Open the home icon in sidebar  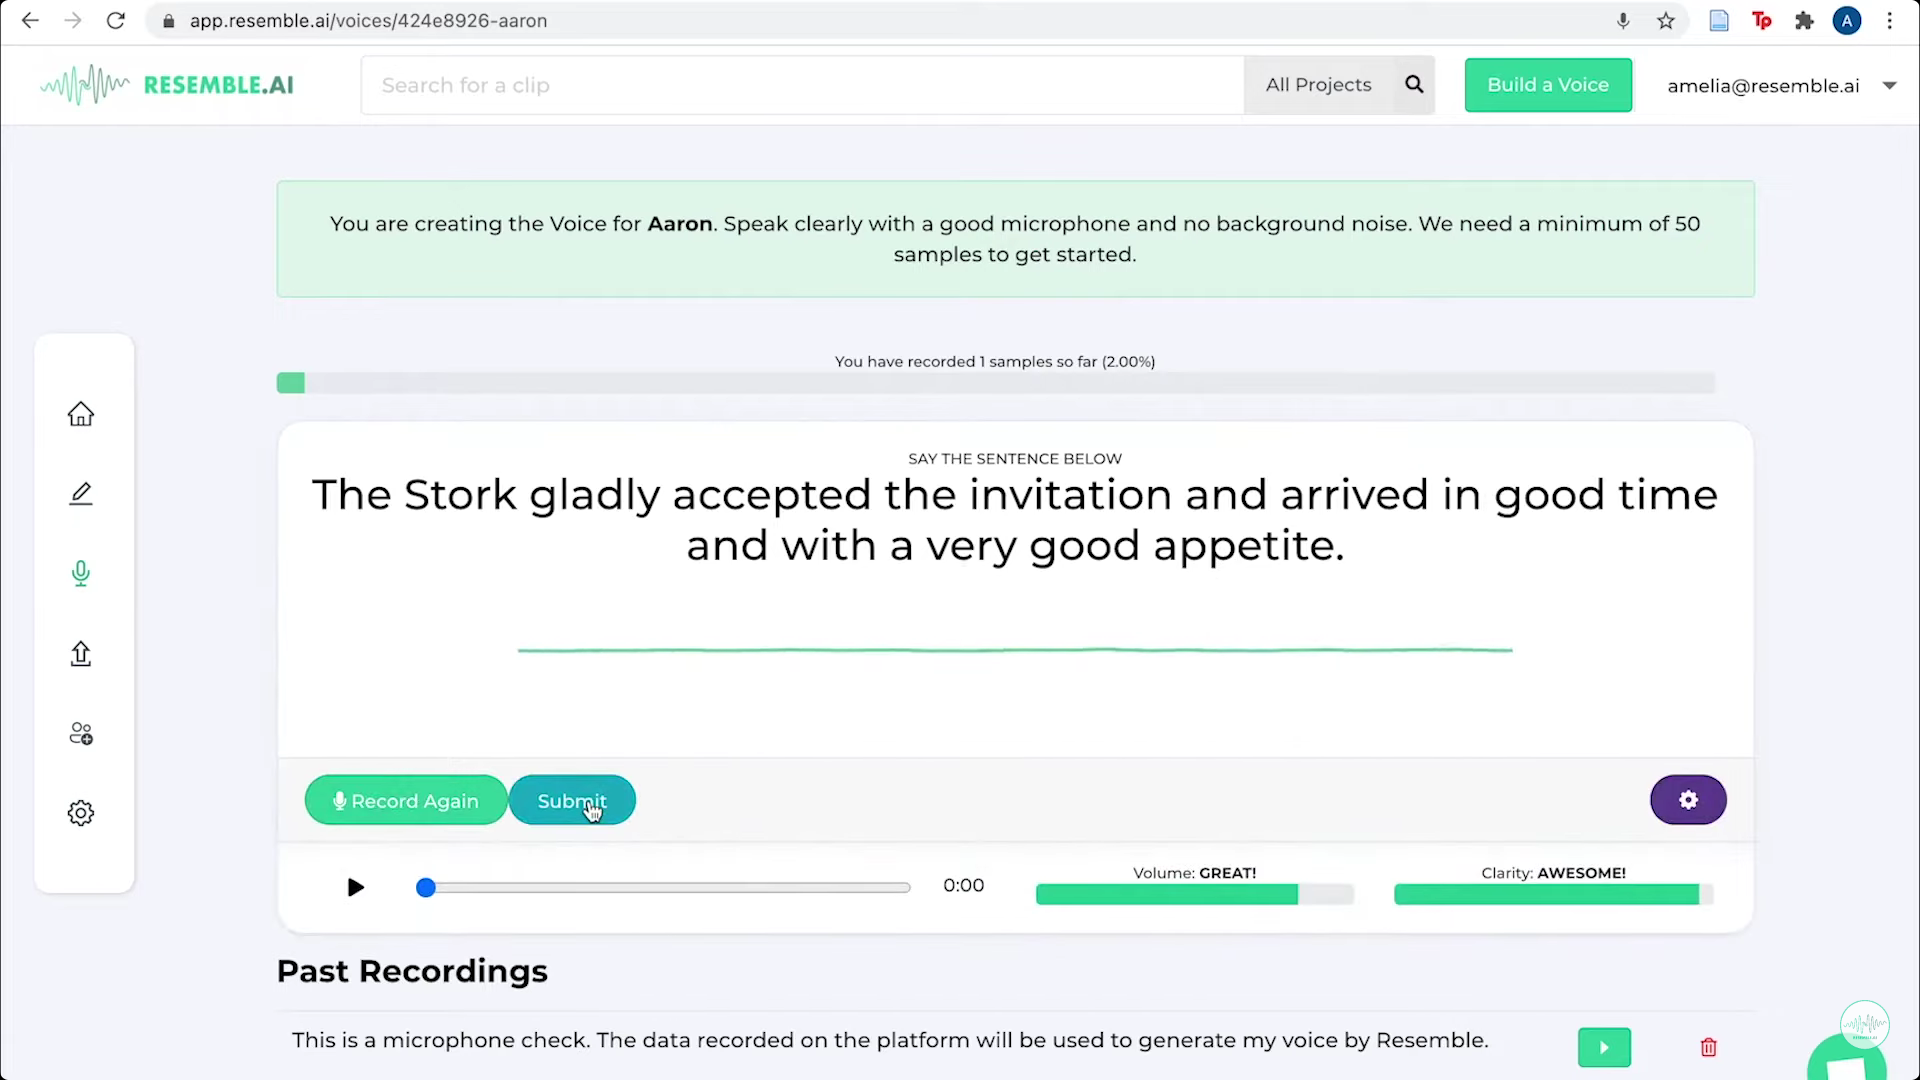point(81,414)
